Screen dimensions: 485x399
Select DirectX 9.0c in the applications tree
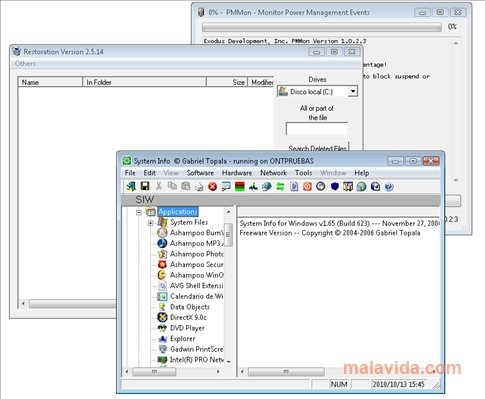pos(188,317)
